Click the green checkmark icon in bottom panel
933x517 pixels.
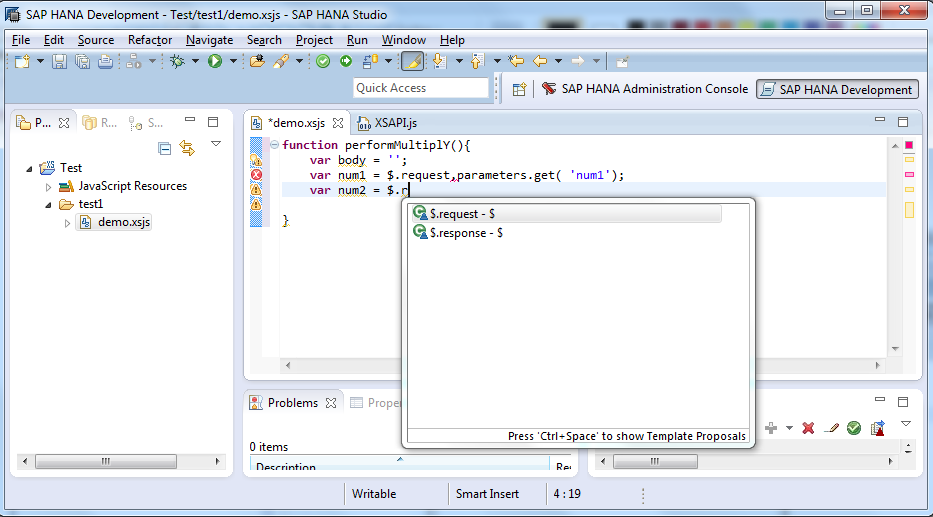tap(853, 428)
